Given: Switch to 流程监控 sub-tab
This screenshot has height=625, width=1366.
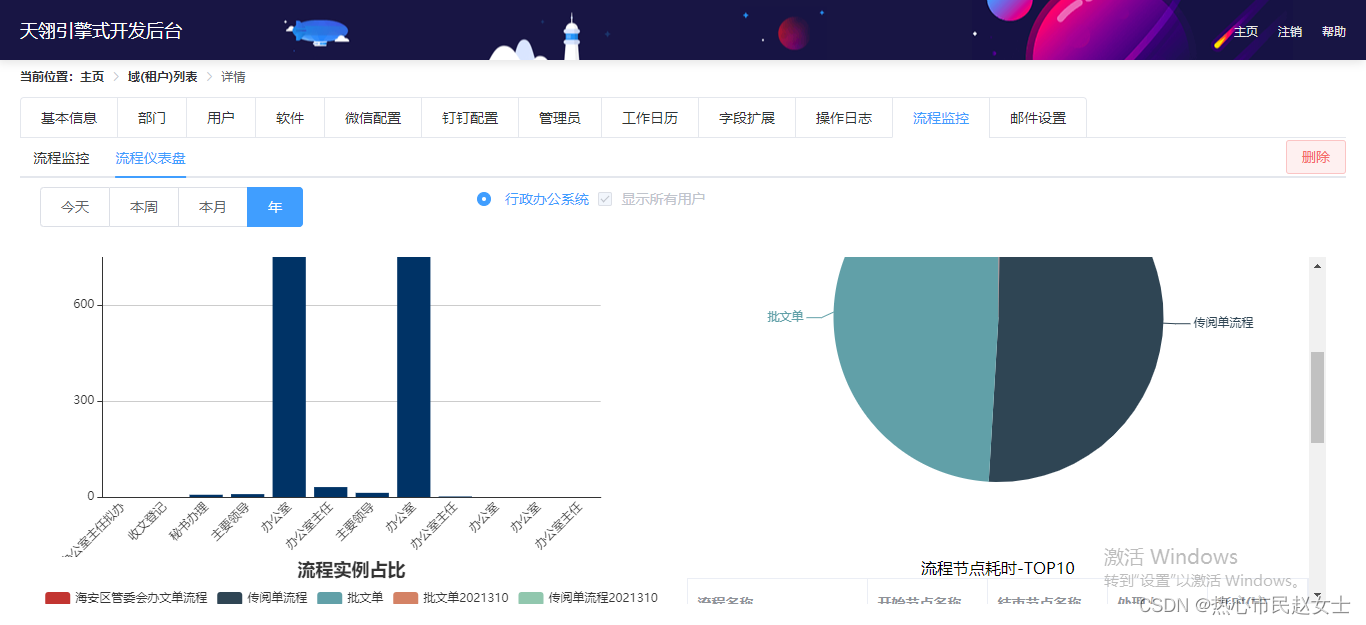Looking at the screenshot, I should 61,158.
